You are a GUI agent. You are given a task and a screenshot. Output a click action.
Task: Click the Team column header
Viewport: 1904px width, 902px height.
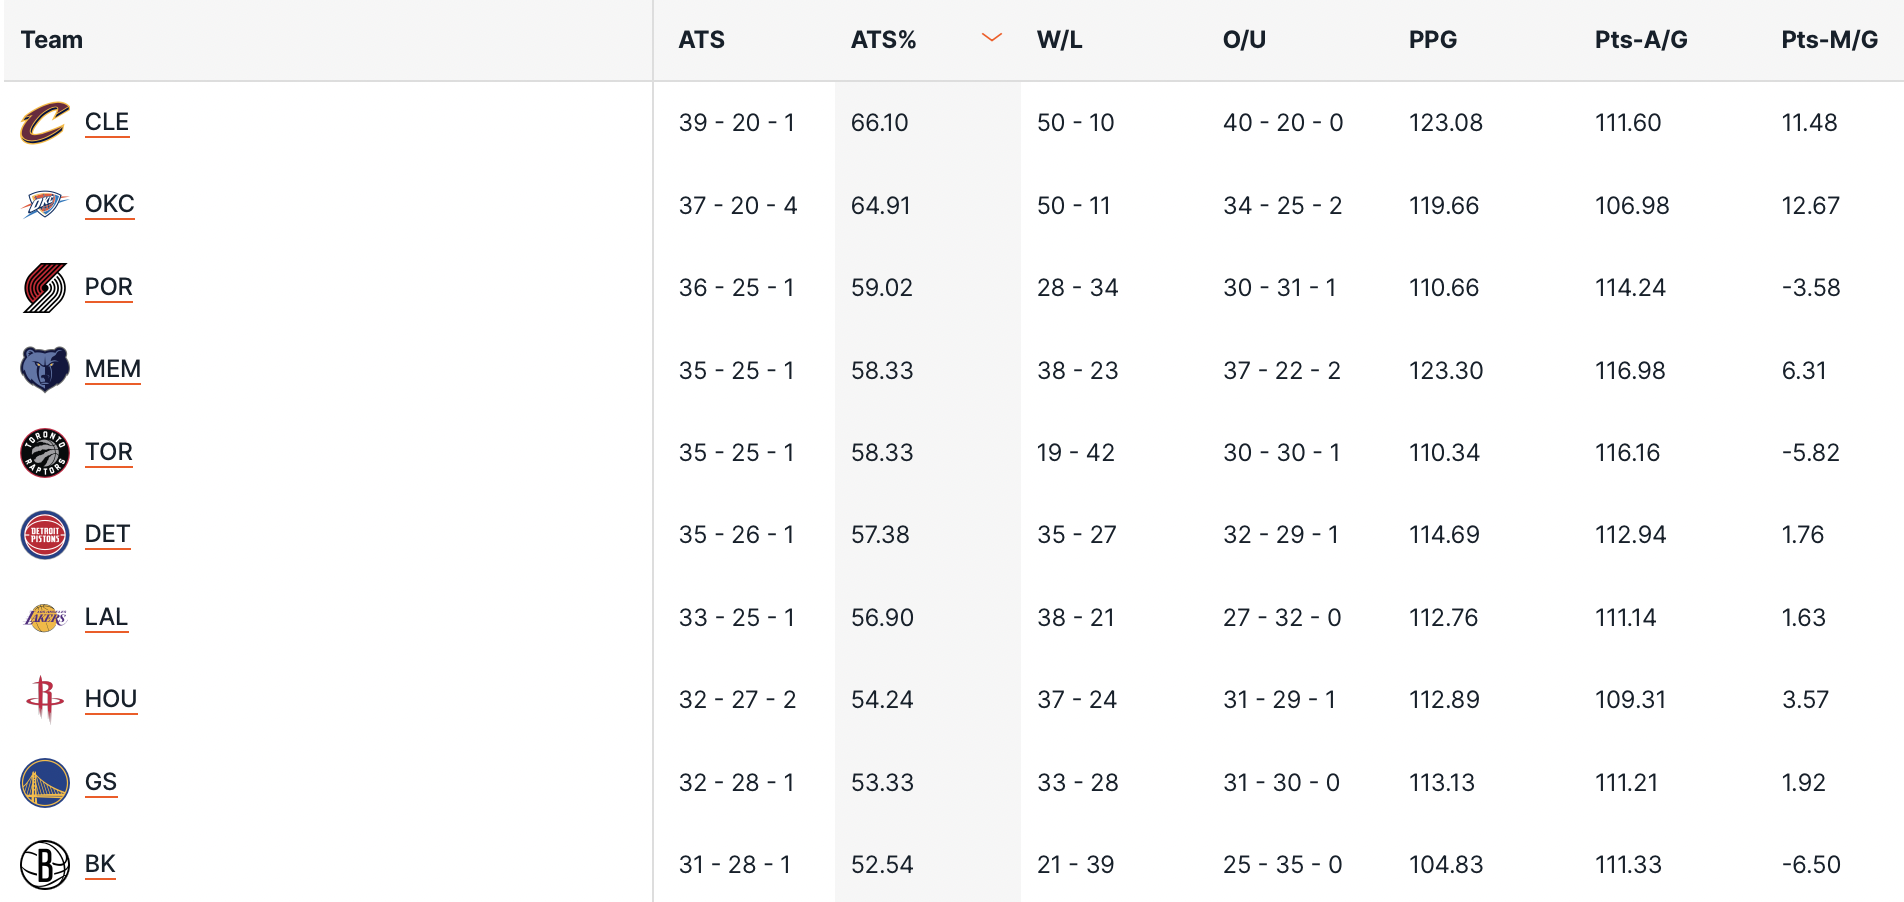52,40
